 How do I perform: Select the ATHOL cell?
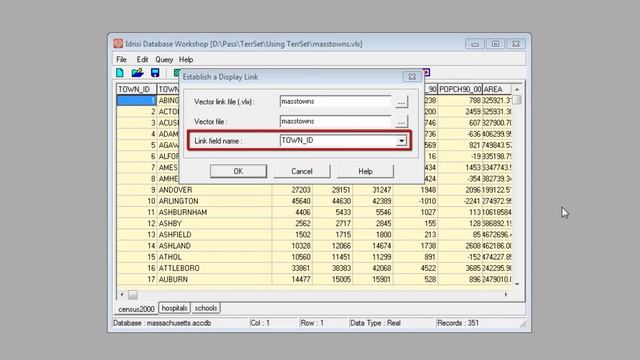[214, 257]
